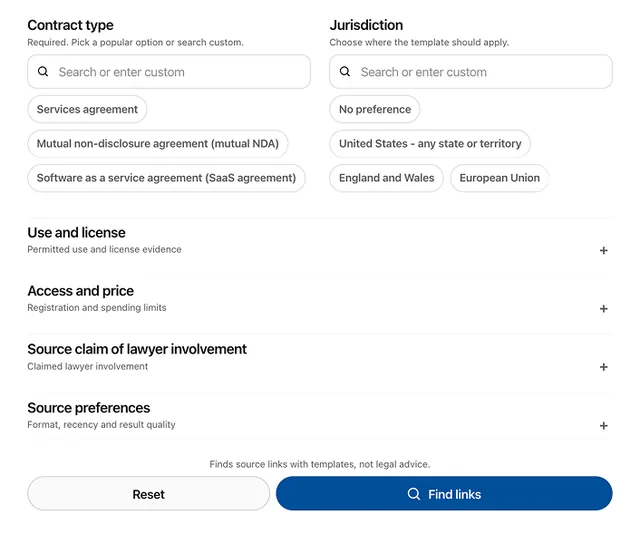Open the Source claim of lawyer involvement heading

coord(137,349)
